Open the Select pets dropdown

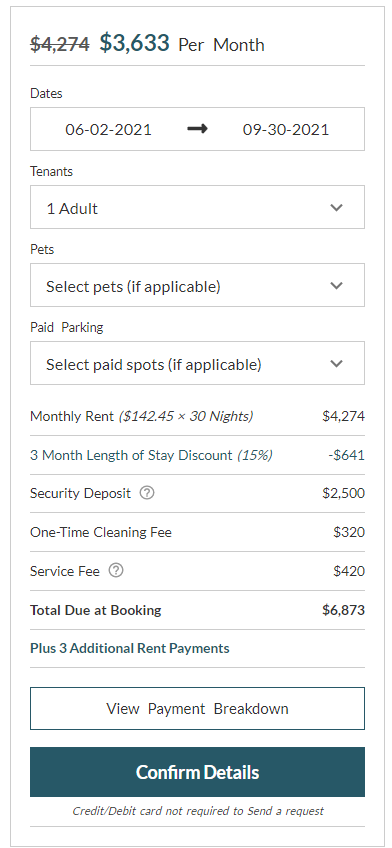point(197,285)
